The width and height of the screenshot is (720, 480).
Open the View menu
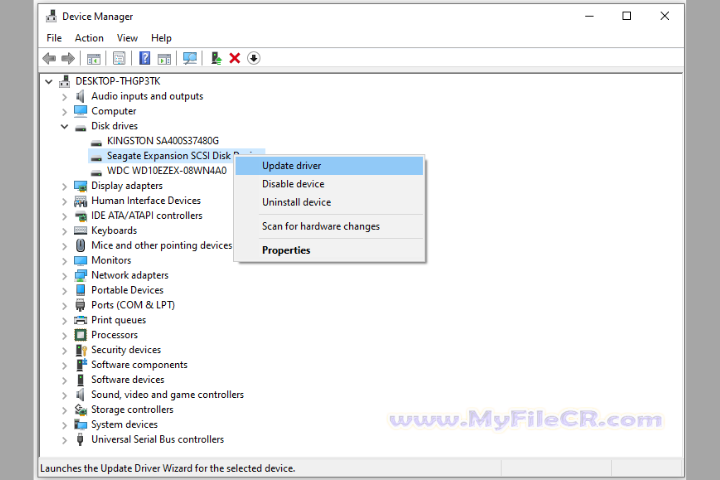(127, 38)
